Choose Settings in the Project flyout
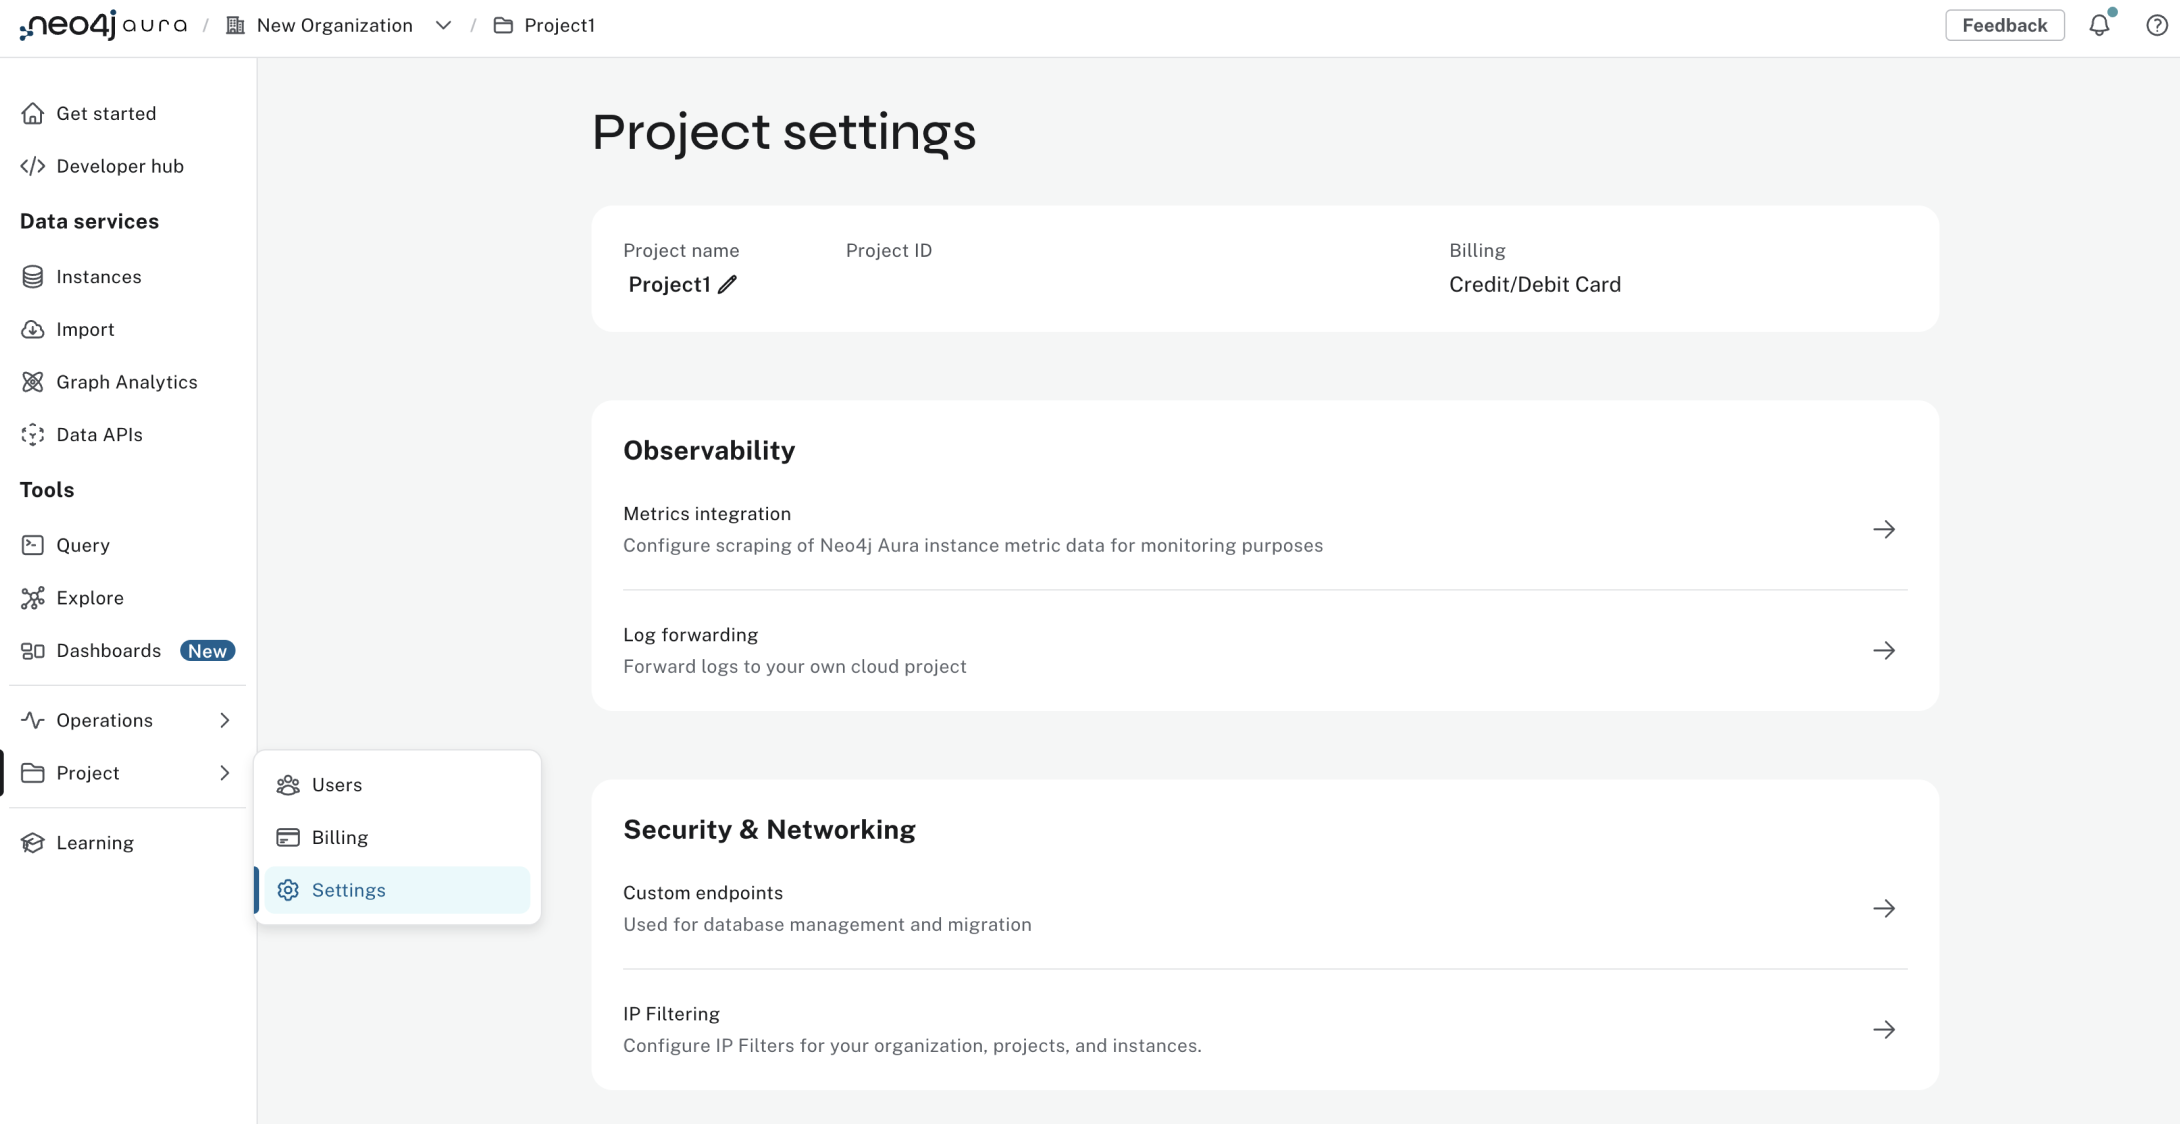Viewport: 2180px width, 1124px height. (x=348, y=890)
